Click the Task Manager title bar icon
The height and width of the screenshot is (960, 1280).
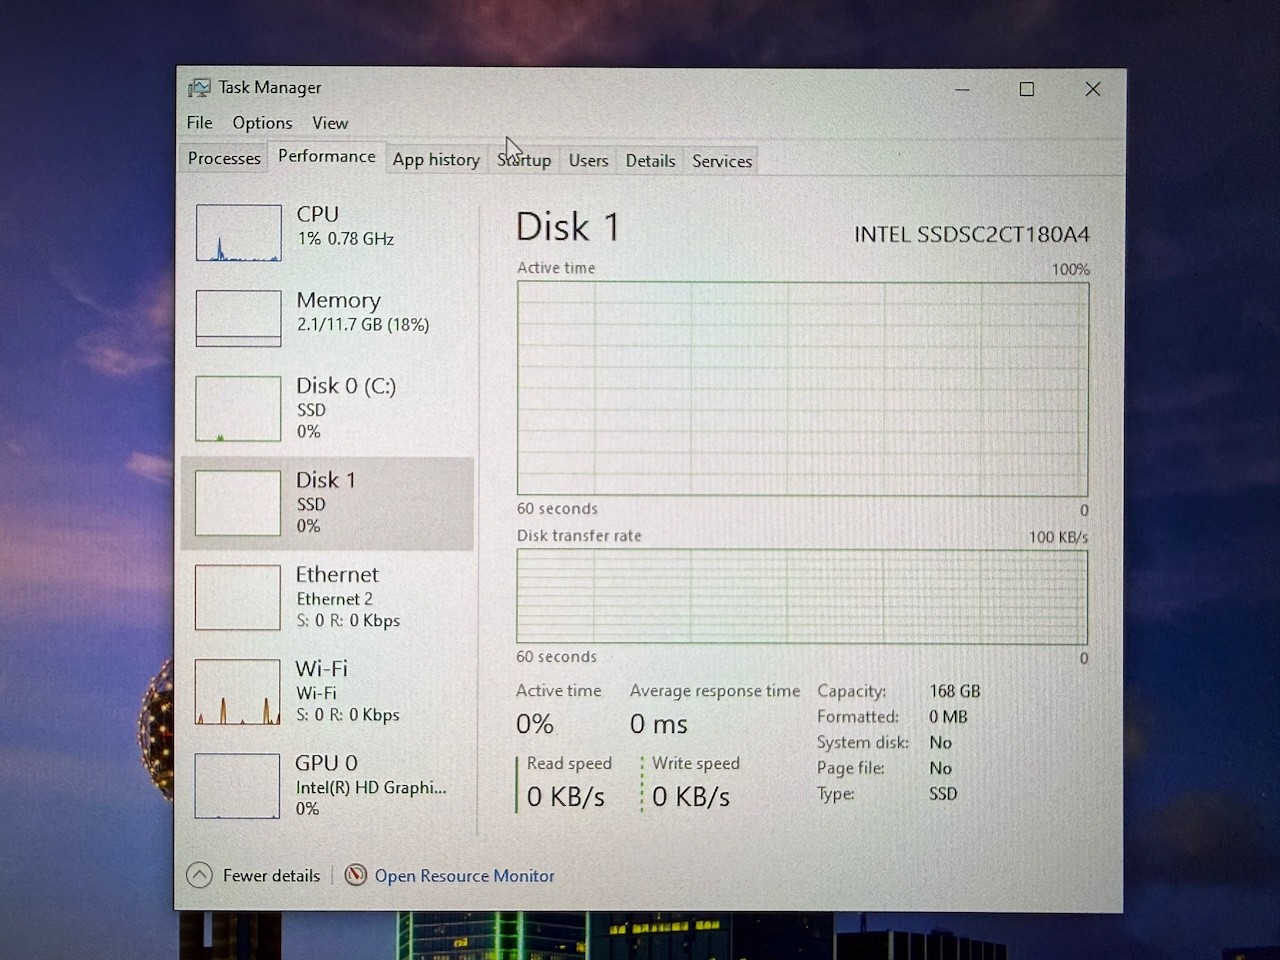[x=200, y=88]
